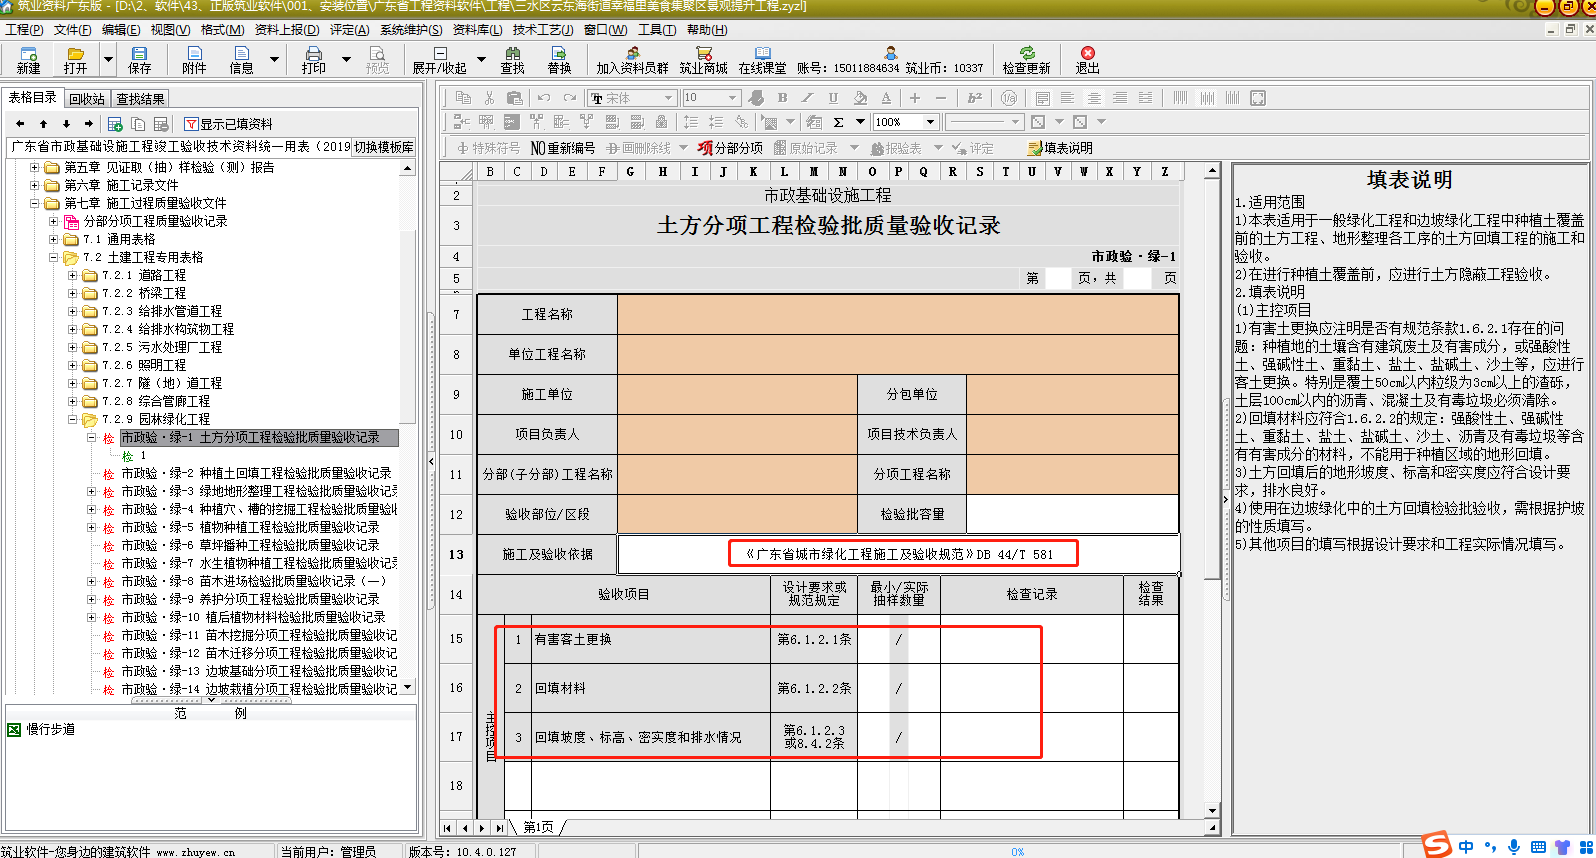Click the microphone icon in IME bar

[1513, 847]
